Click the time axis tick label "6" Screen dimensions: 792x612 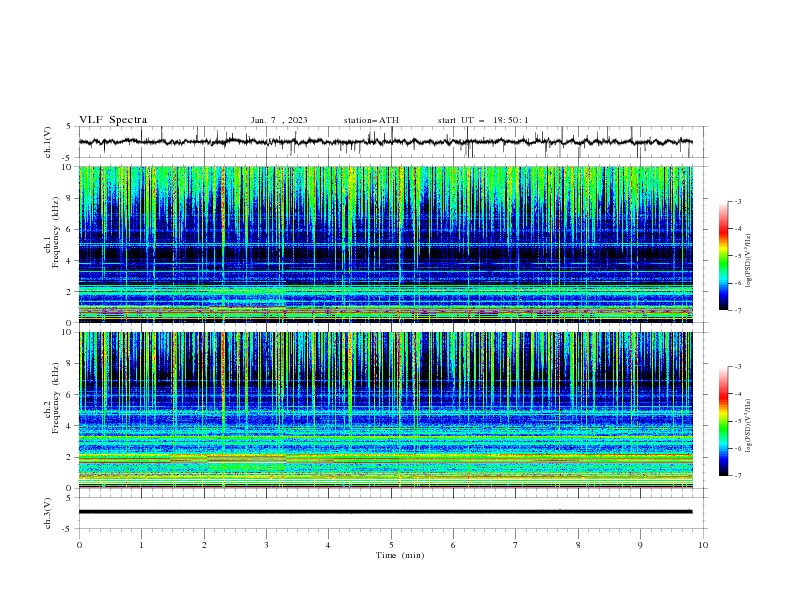pos(453,545)
